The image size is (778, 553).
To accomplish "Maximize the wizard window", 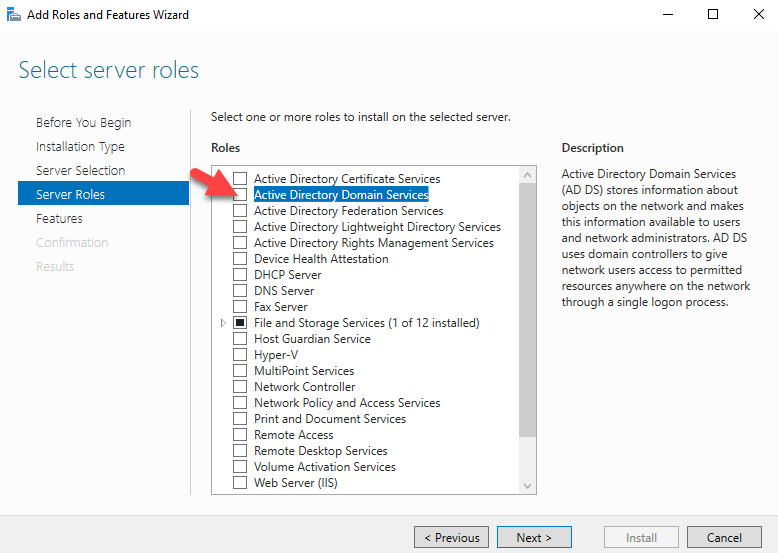I will 713,14.
